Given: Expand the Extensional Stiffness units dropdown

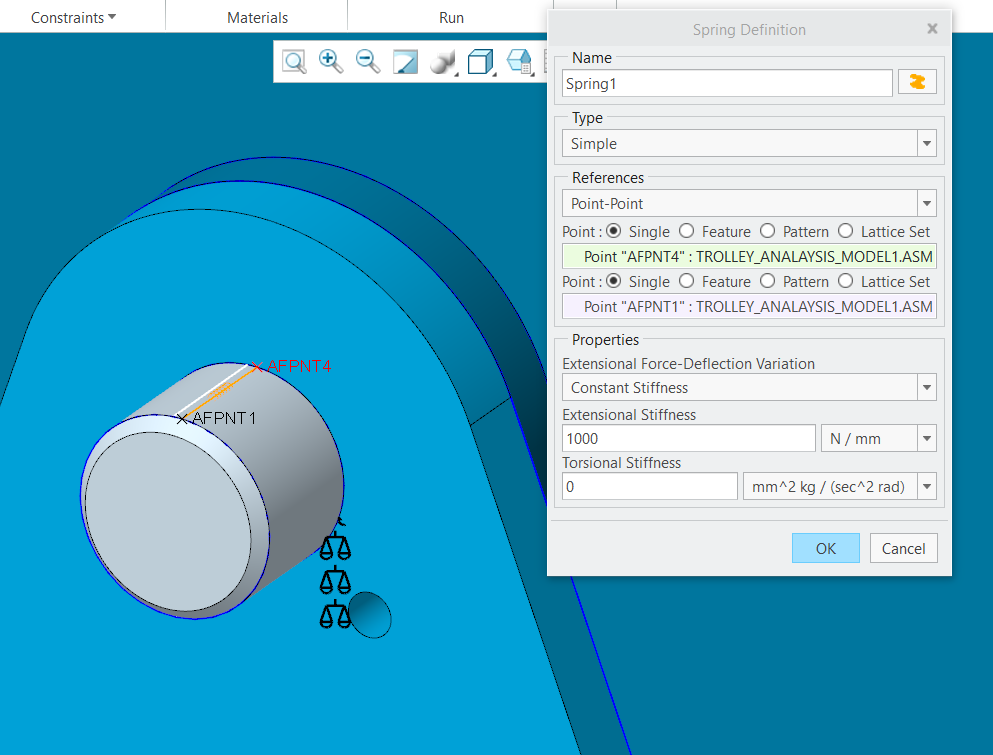Looking at the screenshot, I should point(926,438).
